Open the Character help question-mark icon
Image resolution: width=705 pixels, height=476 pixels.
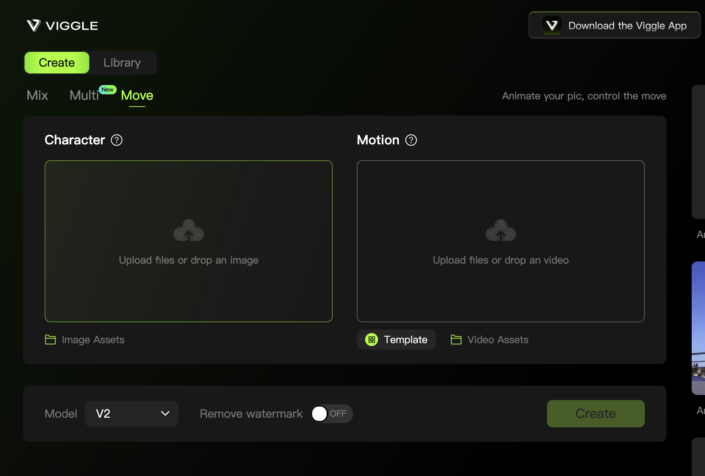(x=116, y=140)
